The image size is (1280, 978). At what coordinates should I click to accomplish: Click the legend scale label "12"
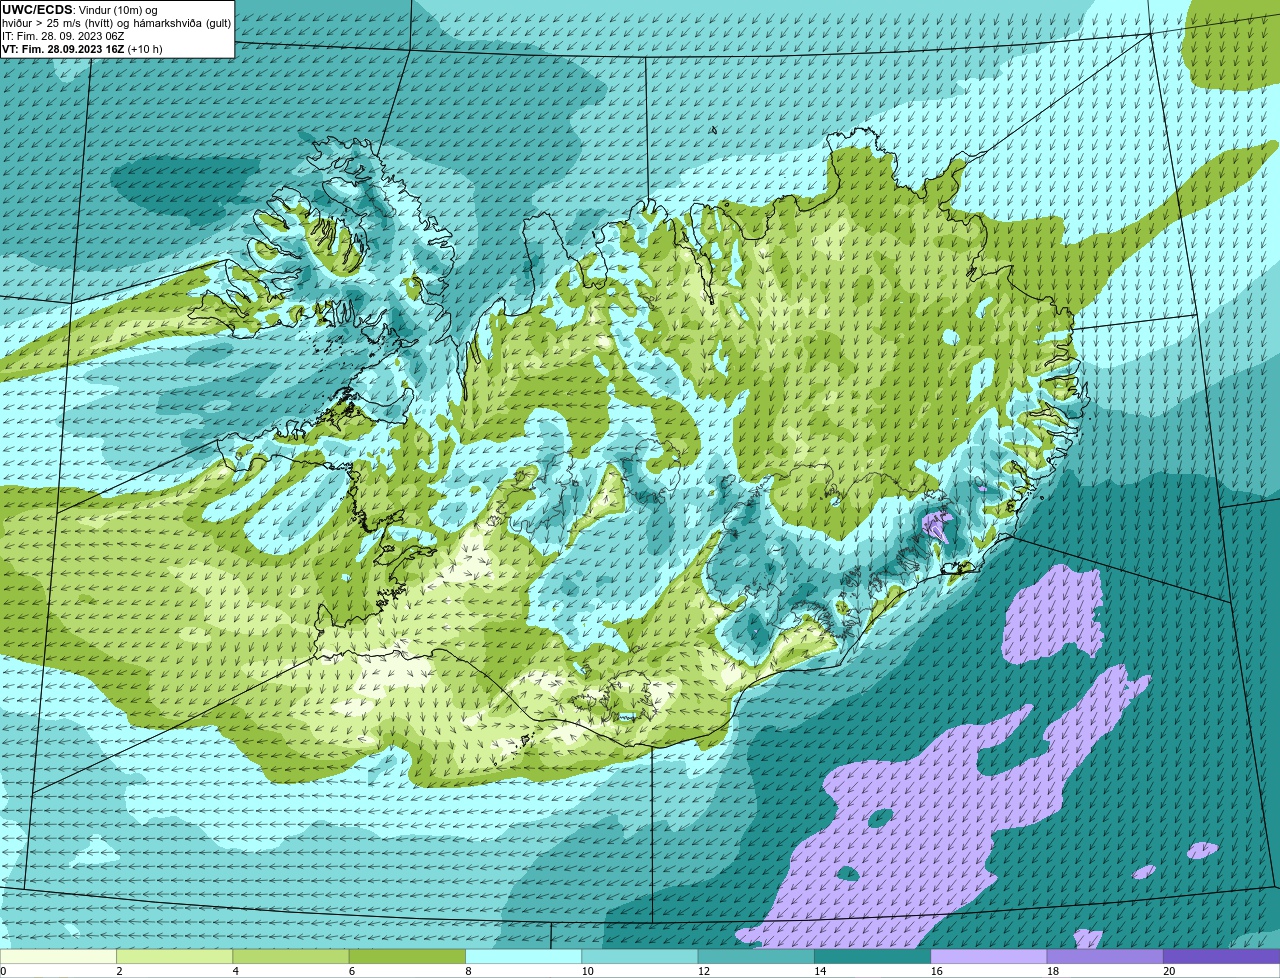click(x=704, y=971)
